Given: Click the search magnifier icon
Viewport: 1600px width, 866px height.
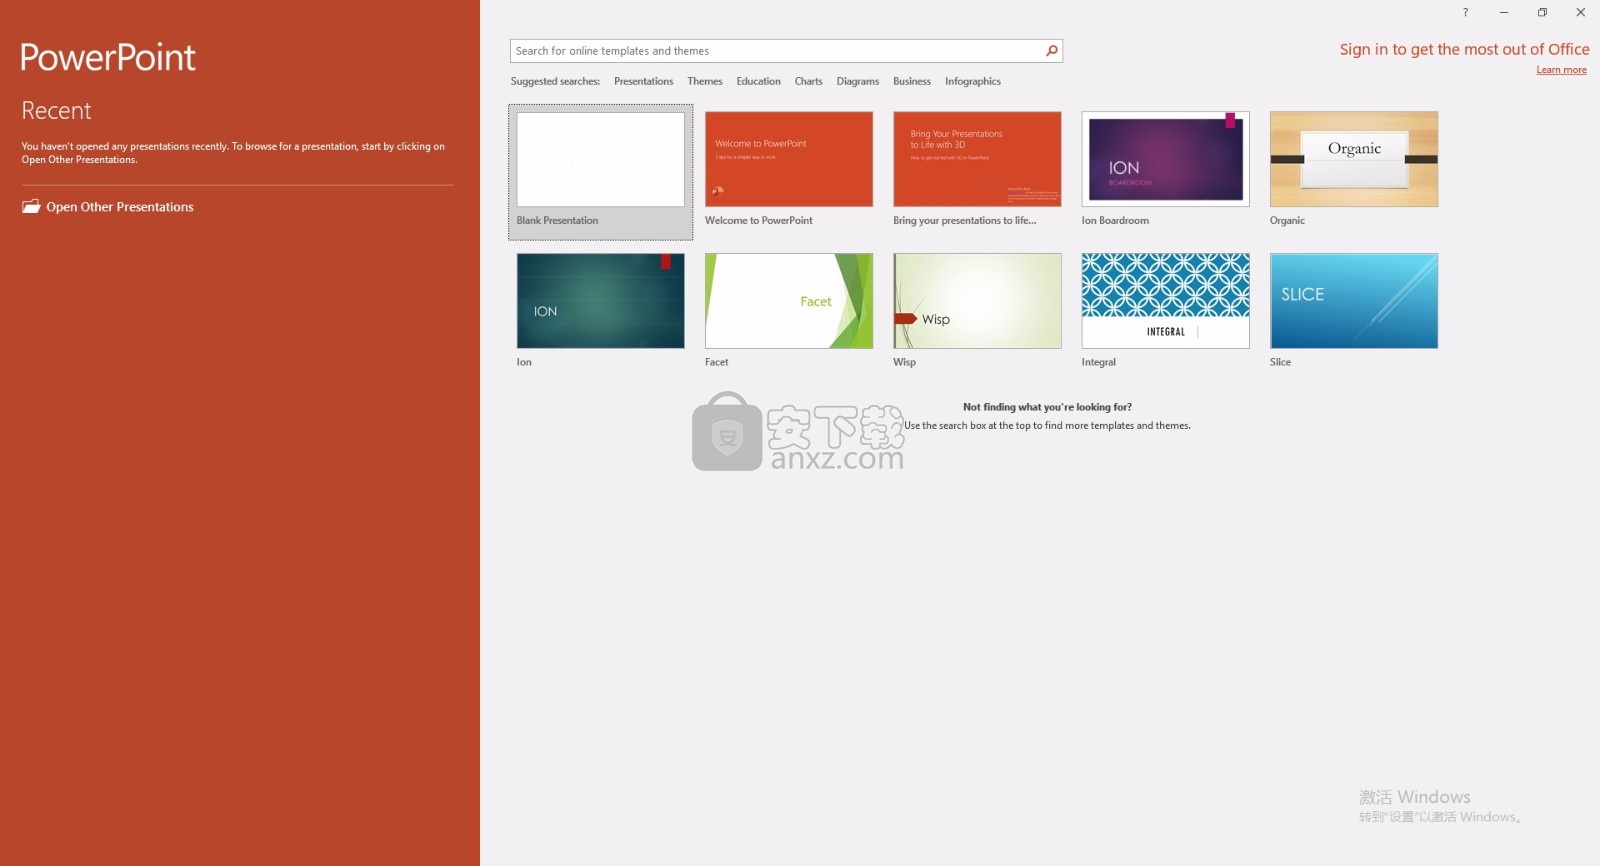Looking at the screenshot, I should [x=1051, y=51].
